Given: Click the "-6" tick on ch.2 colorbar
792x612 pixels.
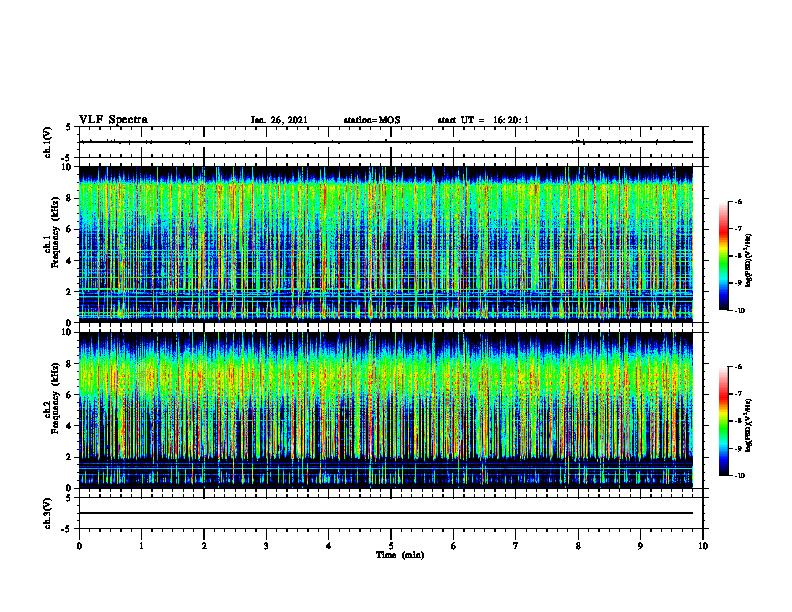Looking at the screenshot, I should [738, 367].
